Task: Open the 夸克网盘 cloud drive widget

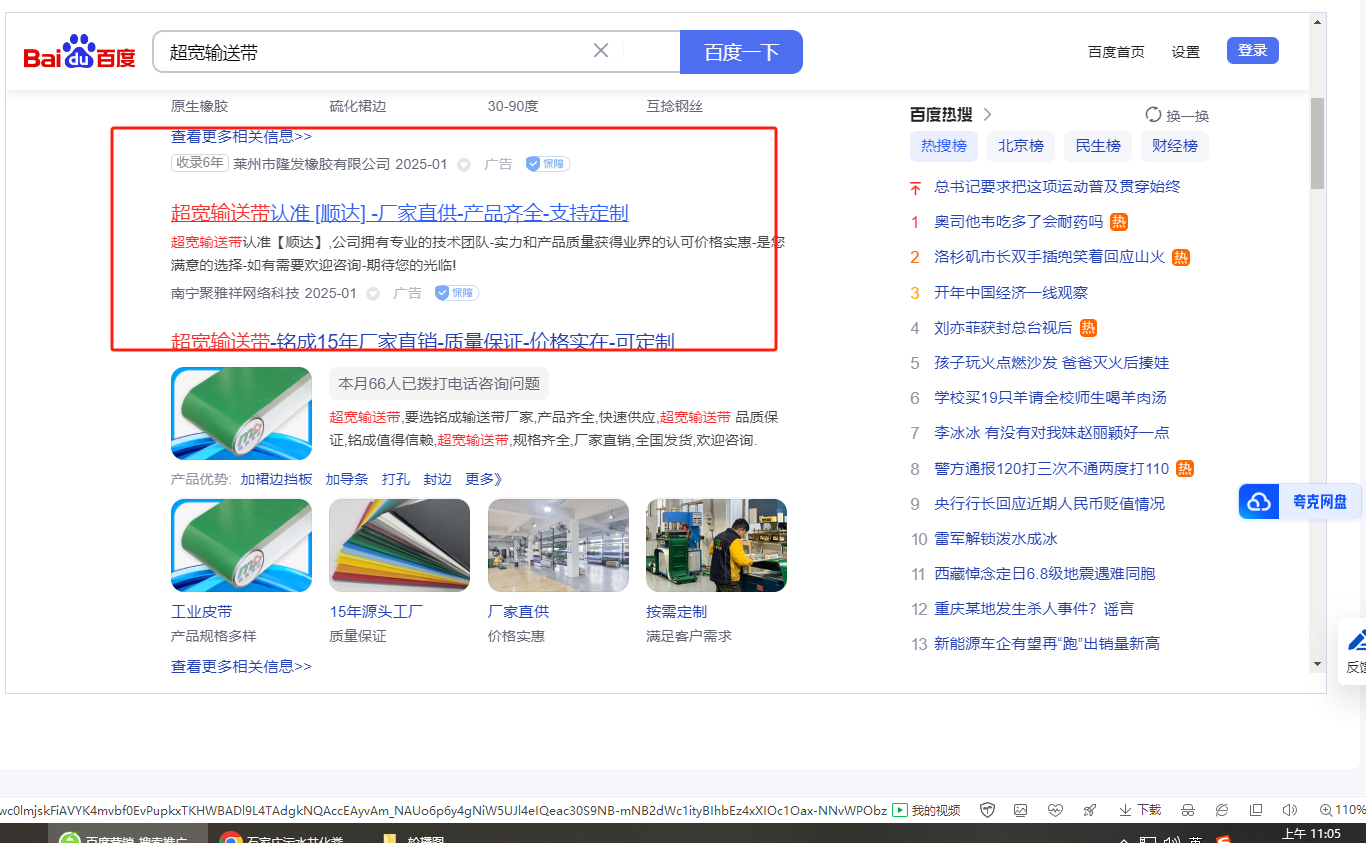Action: tap(1300, 502)
